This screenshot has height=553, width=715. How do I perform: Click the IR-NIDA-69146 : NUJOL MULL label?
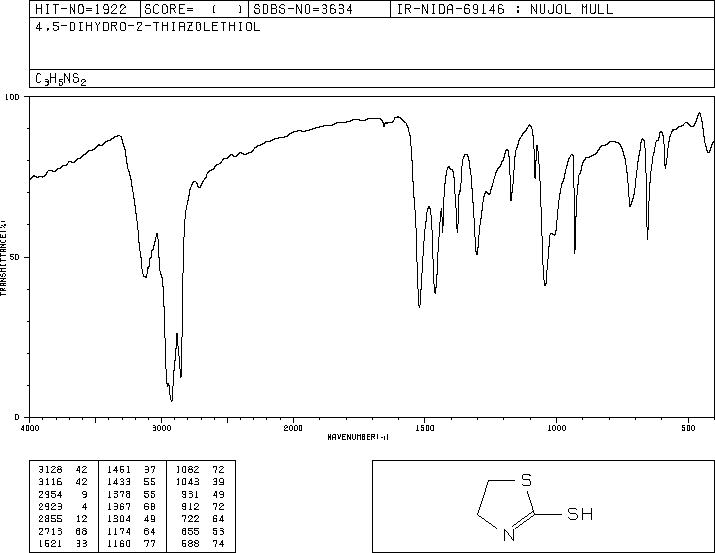click(505, 9)
